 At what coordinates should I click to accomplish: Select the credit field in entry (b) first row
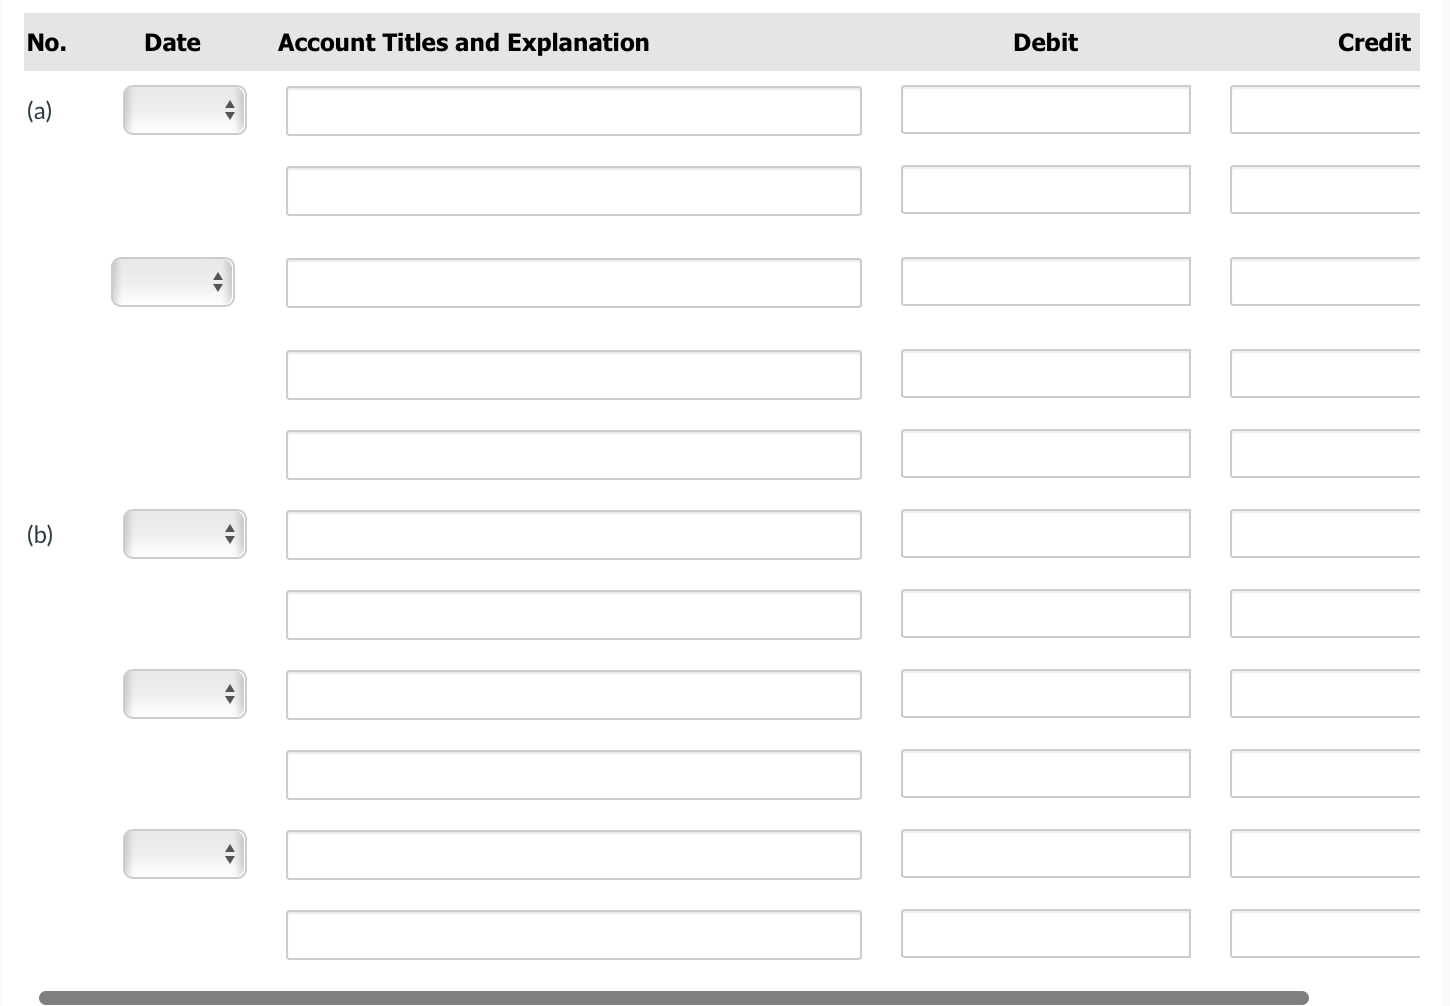coord(1330,534)
